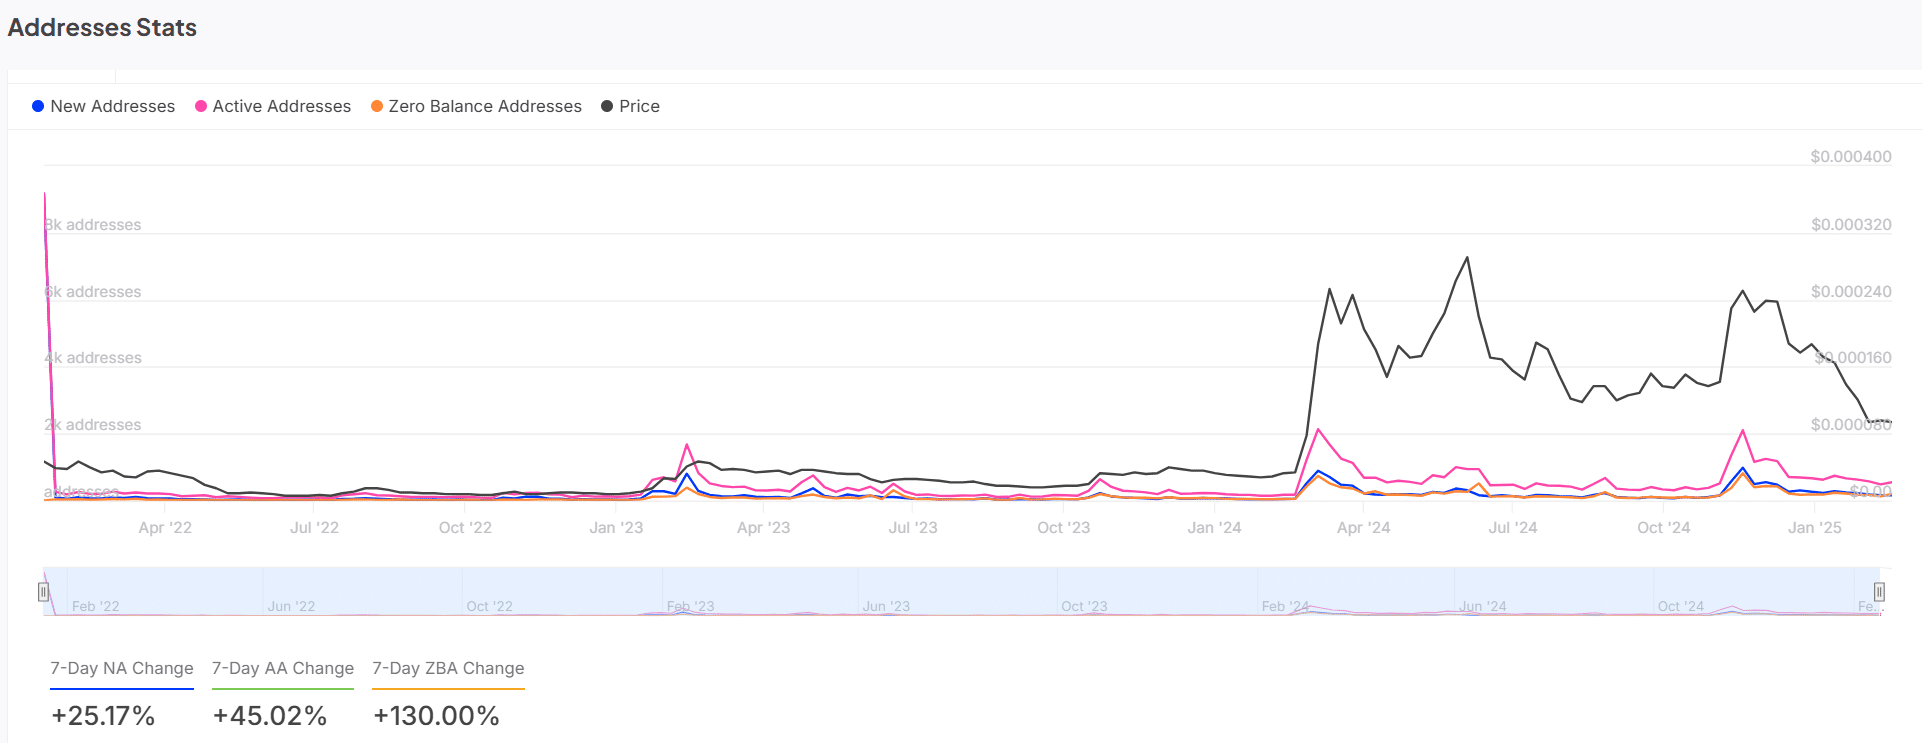Click the +130.00% change value
1922x743 pixels.
click(x=436, y=716)
